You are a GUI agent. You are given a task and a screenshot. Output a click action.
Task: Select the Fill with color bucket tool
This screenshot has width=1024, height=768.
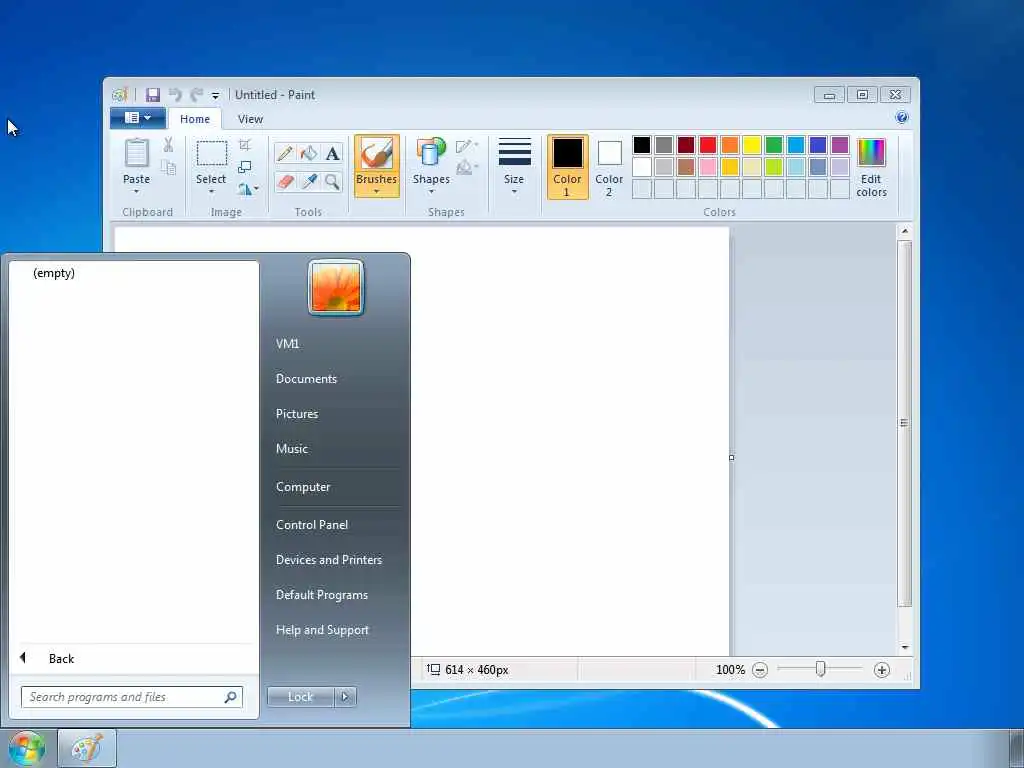click(309, 153)
